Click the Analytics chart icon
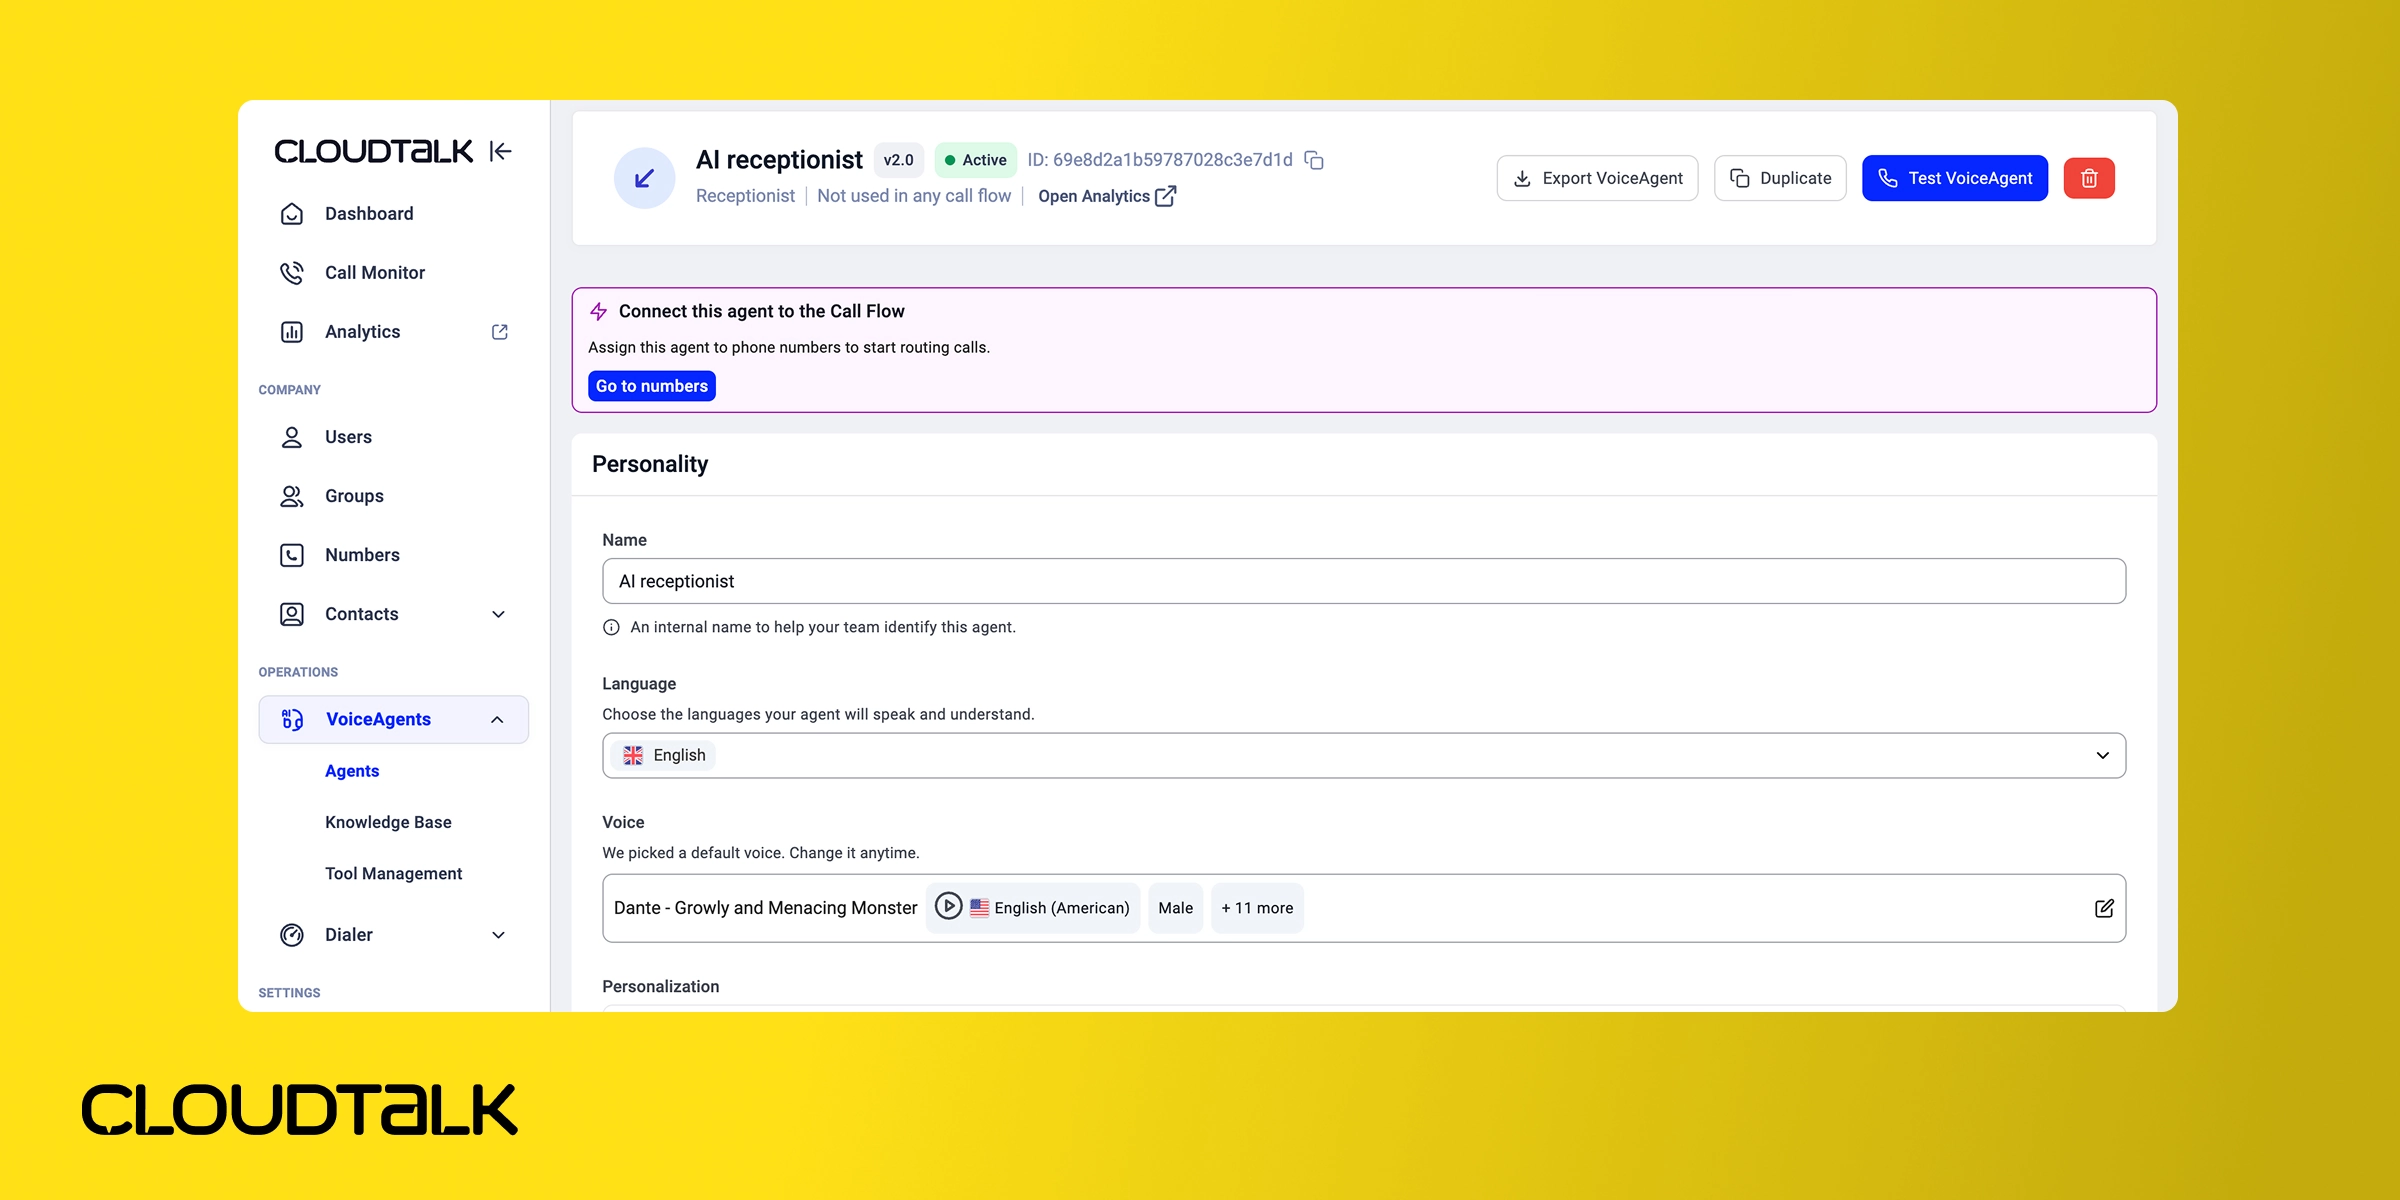Image resolution: width=2400 pixels, height=1200 pixels. (x=292, y=332)
